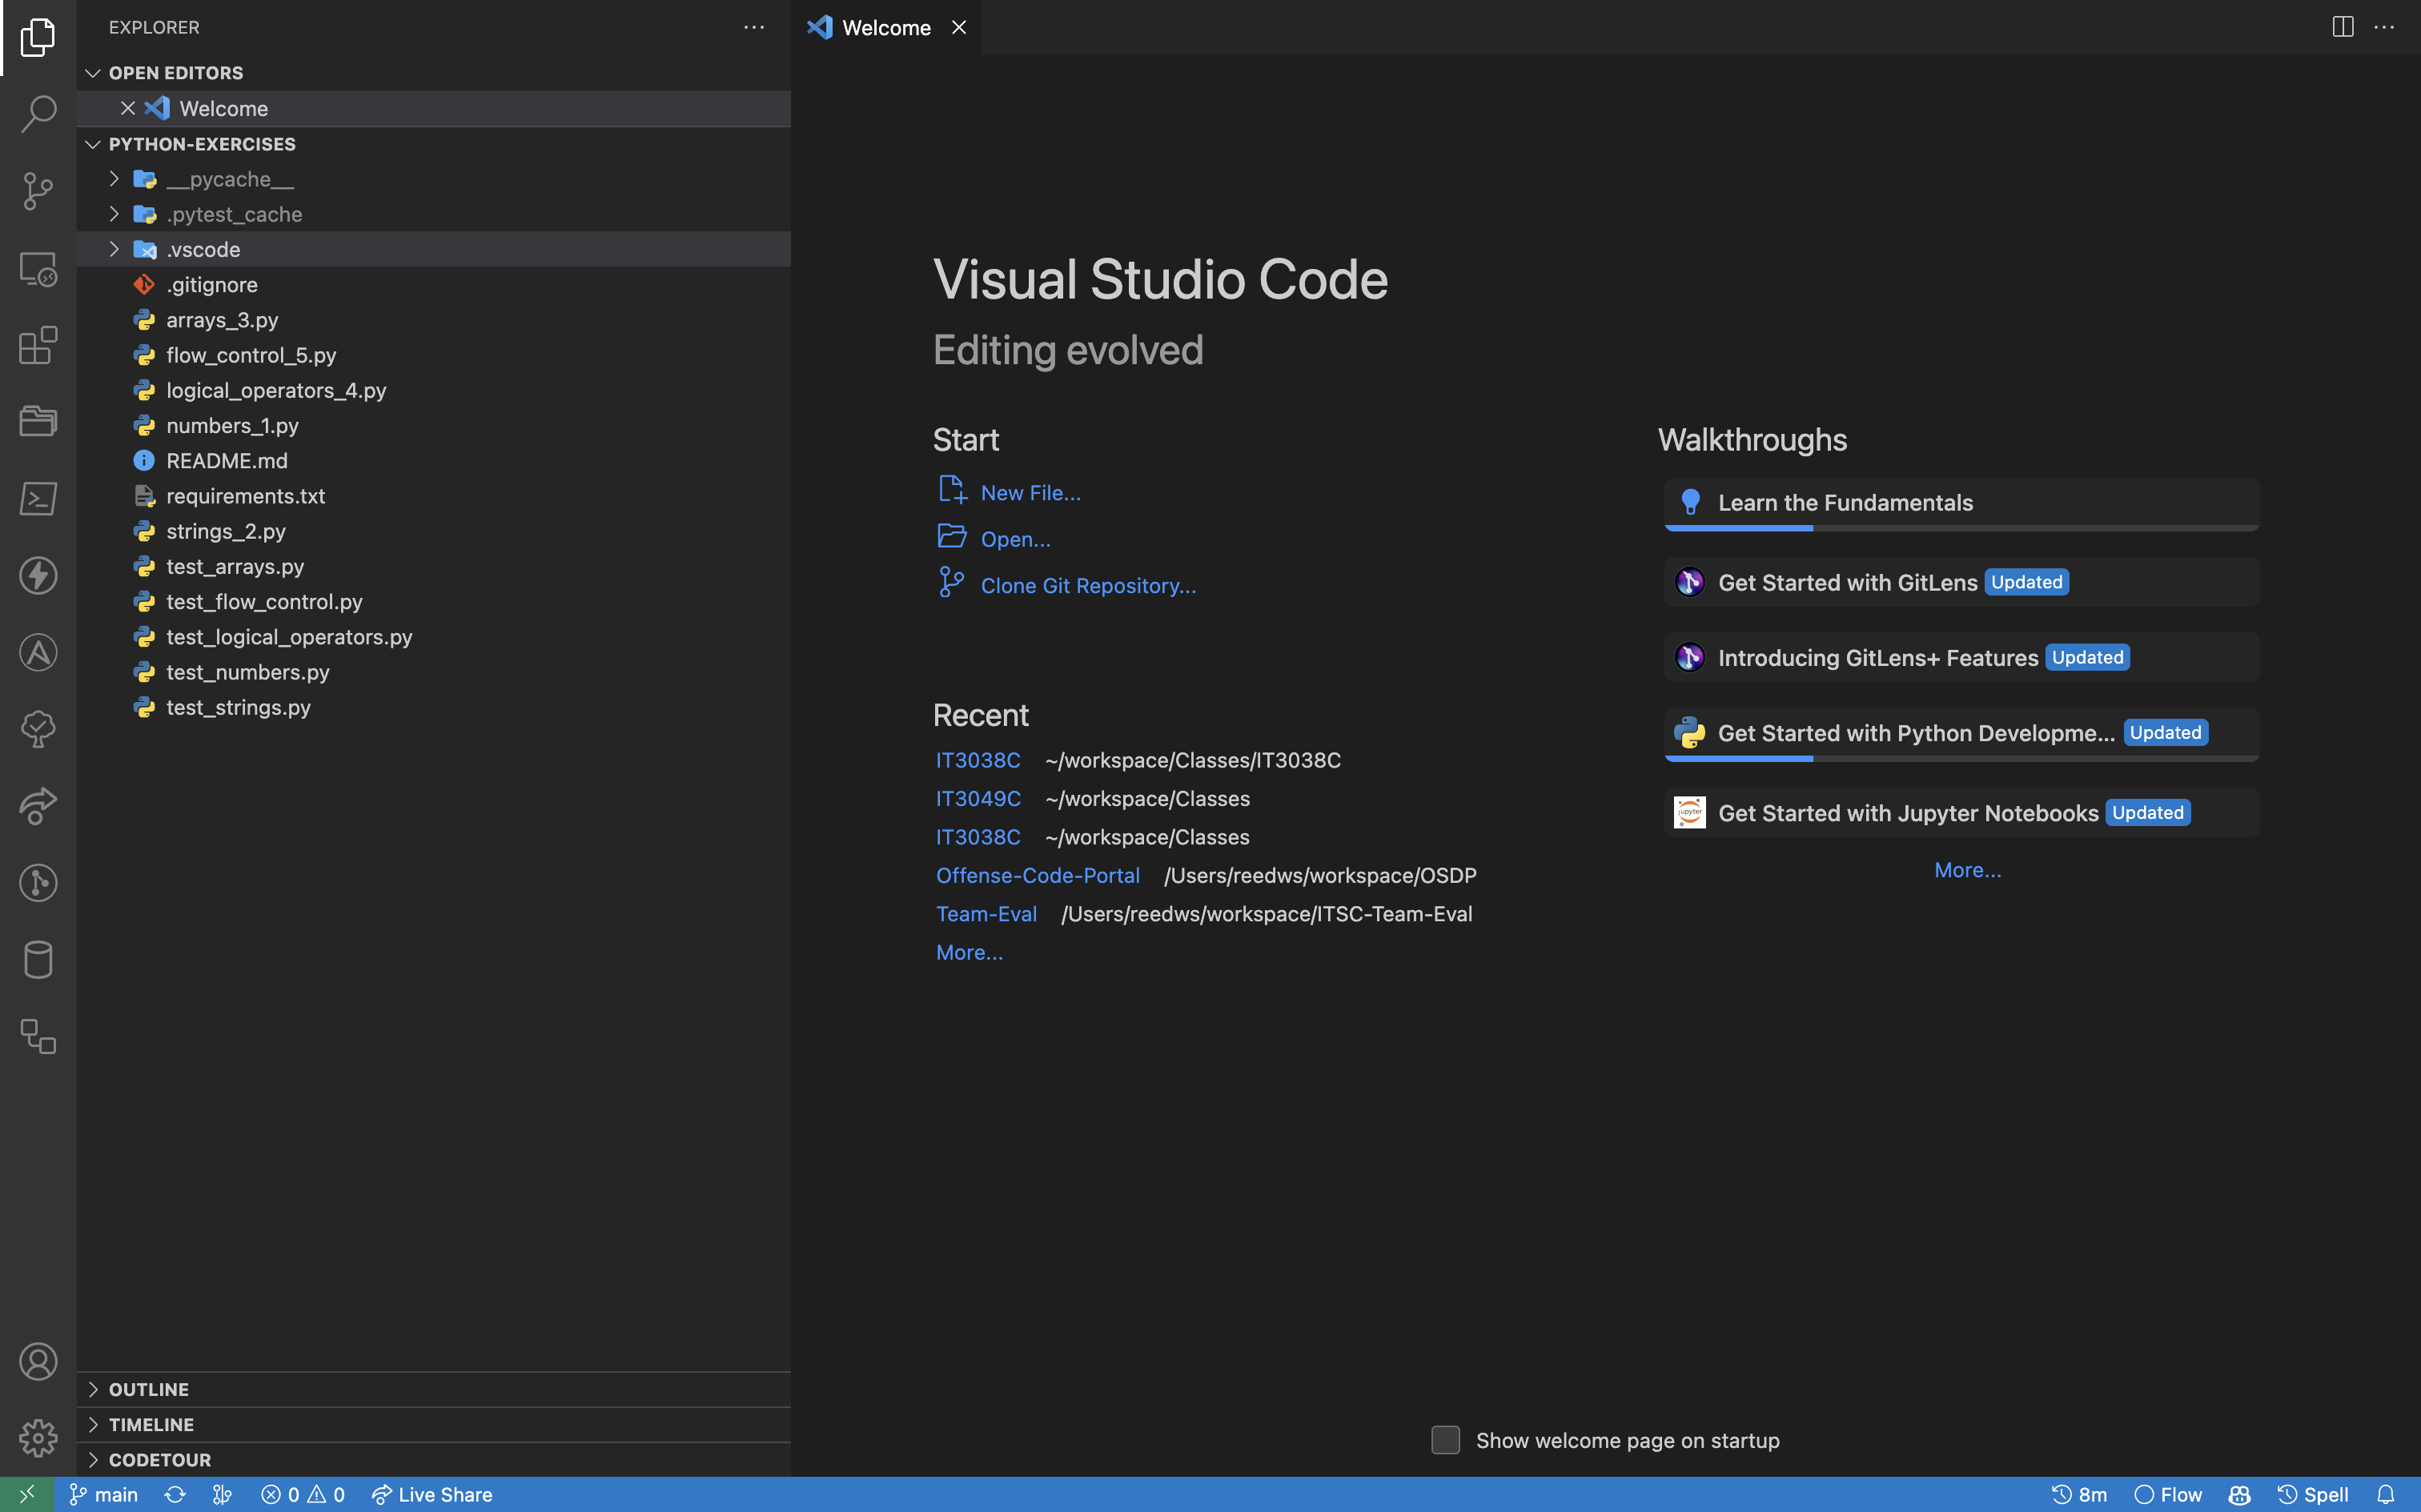This screenshot has width=2421, height=1512.
Task: Open the Explorer view in activity bar
Action: click(38, 37)
